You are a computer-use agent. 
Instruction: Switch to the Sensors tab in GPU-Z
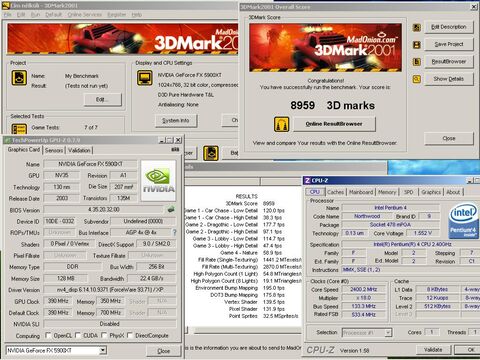54,150
